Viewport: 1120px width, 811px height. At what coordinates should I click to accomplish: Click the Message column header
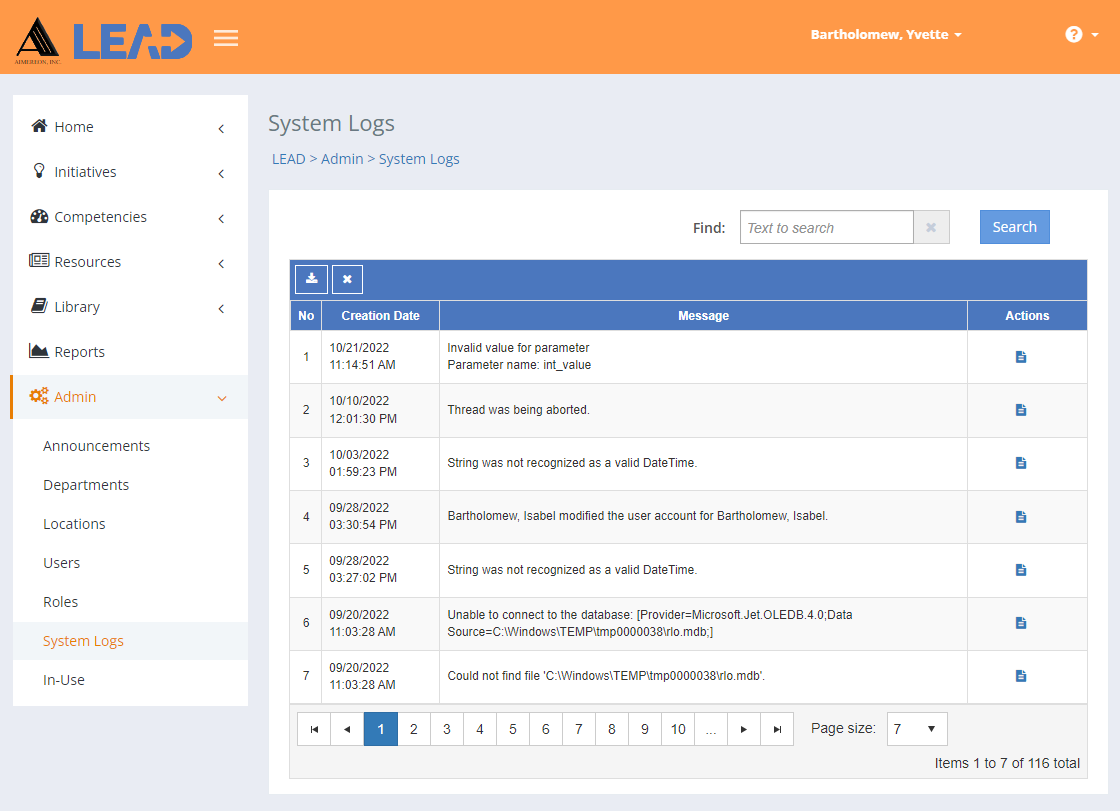pos(704,316)
